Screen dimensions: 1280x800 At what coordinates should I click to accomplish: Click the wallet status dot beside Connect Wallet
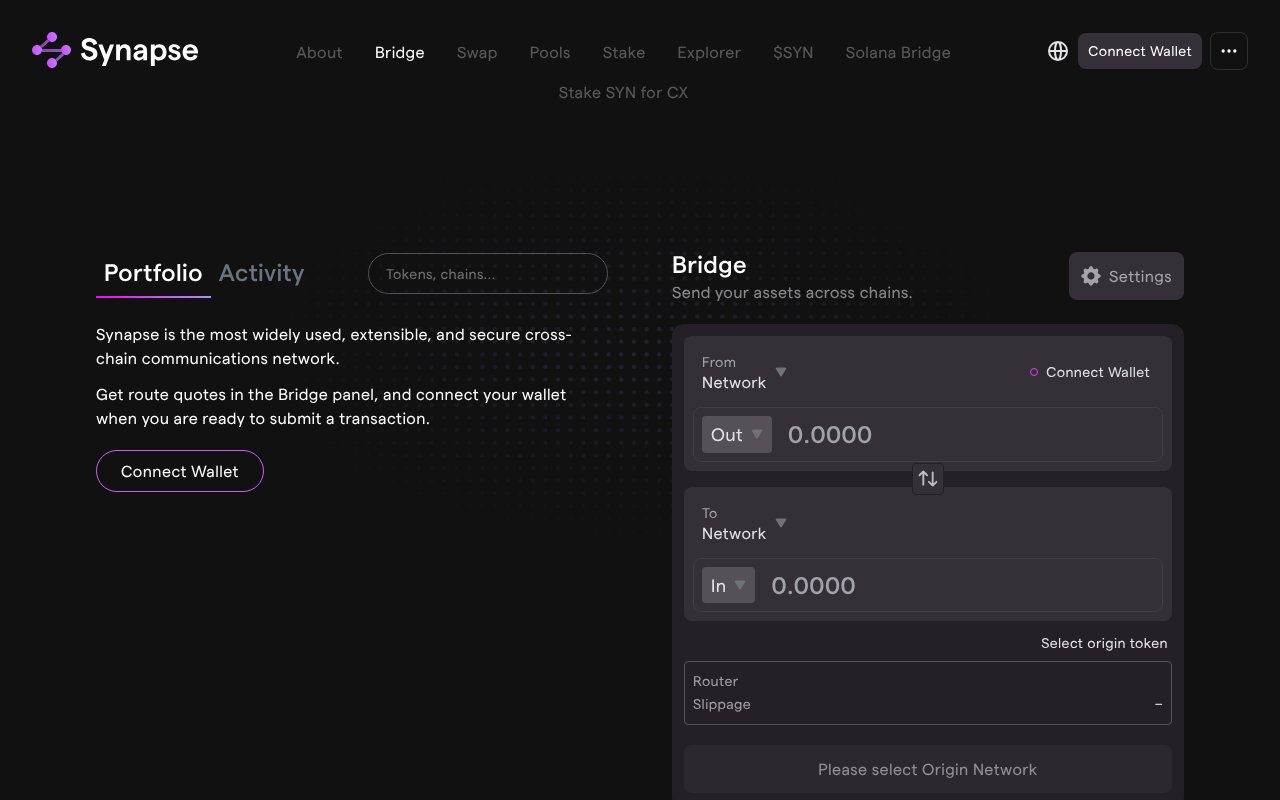[1033, 372]
